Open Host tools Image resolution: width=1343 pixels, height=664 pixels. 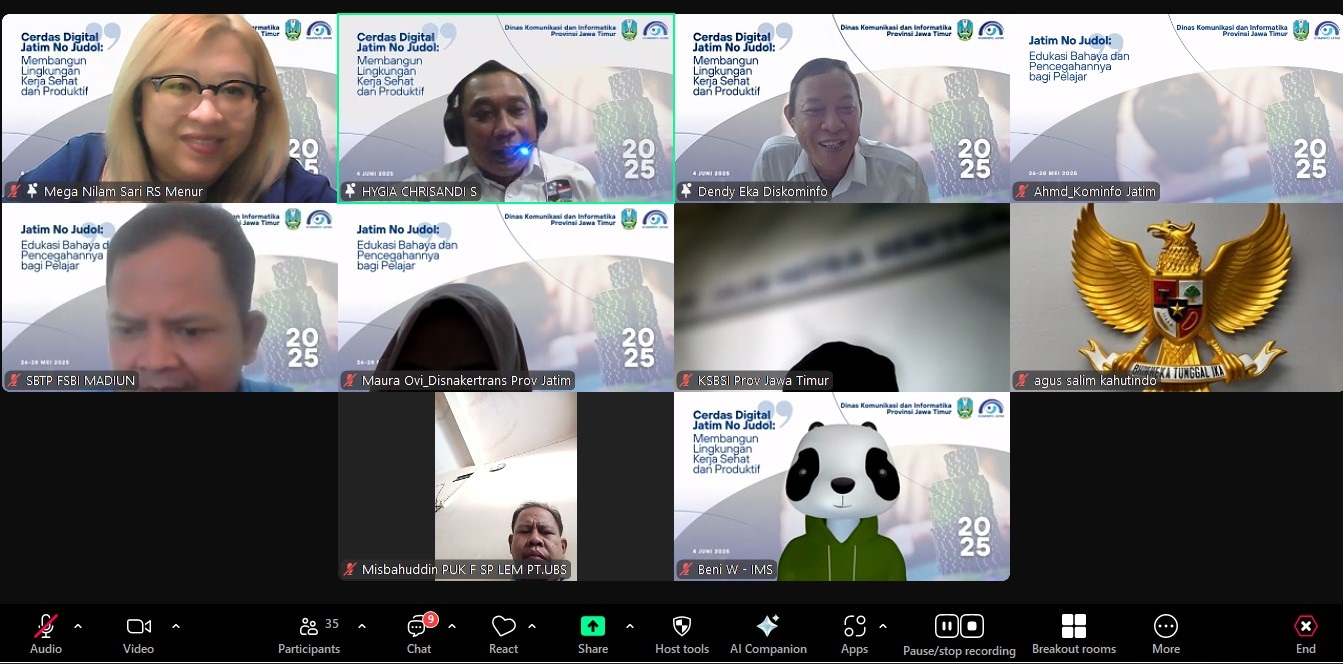pos(681,631)
